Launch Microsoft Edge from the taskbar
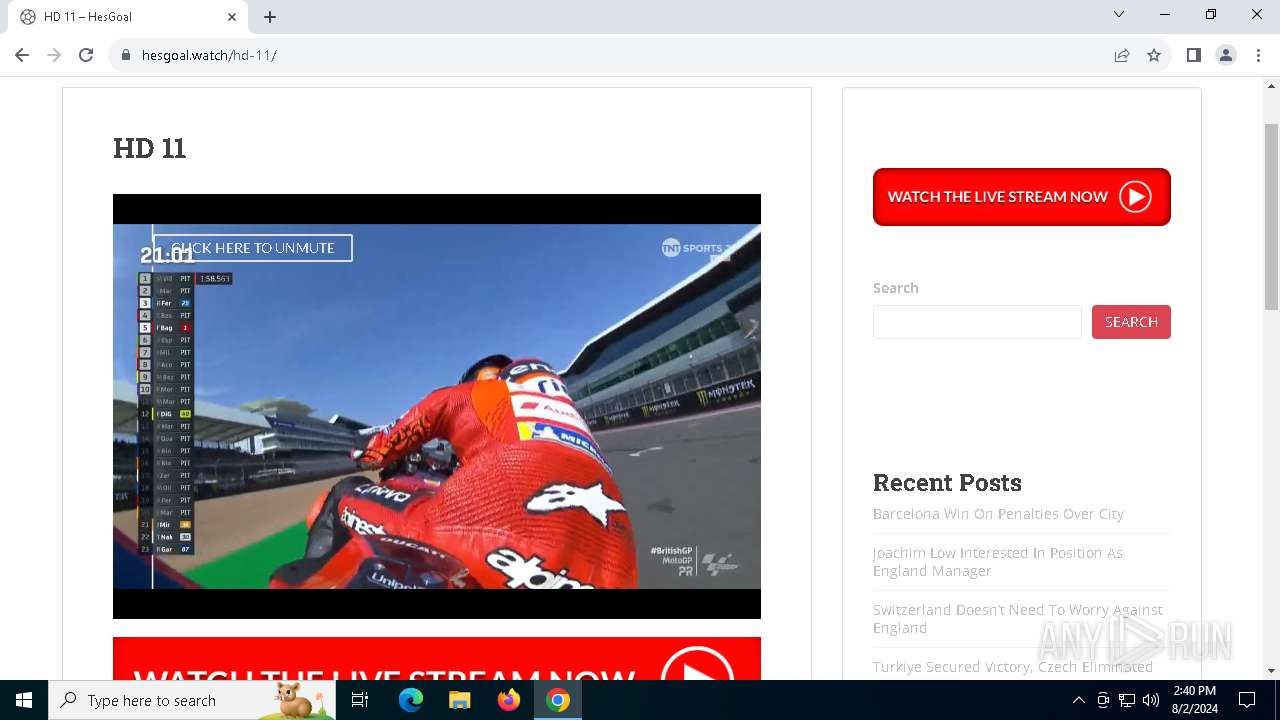 pos(411,700)
